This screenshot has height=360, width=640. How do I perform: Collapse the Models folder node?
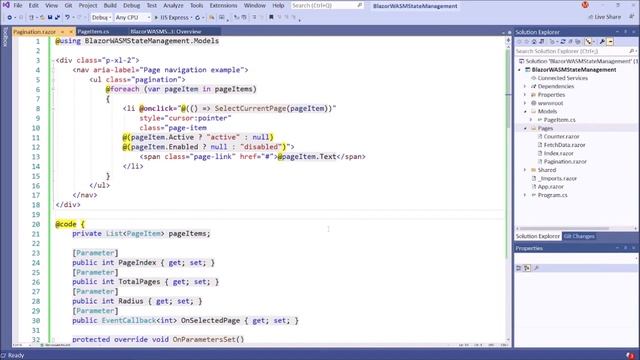(x=525, y=111)
